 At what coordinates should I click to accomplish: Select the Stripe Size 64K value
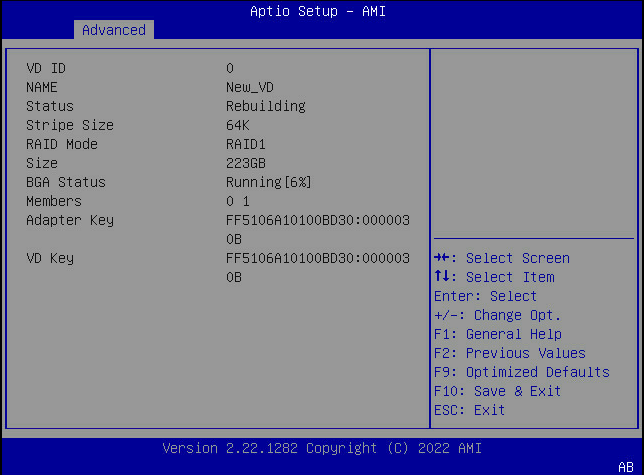(x=238, y=125)
